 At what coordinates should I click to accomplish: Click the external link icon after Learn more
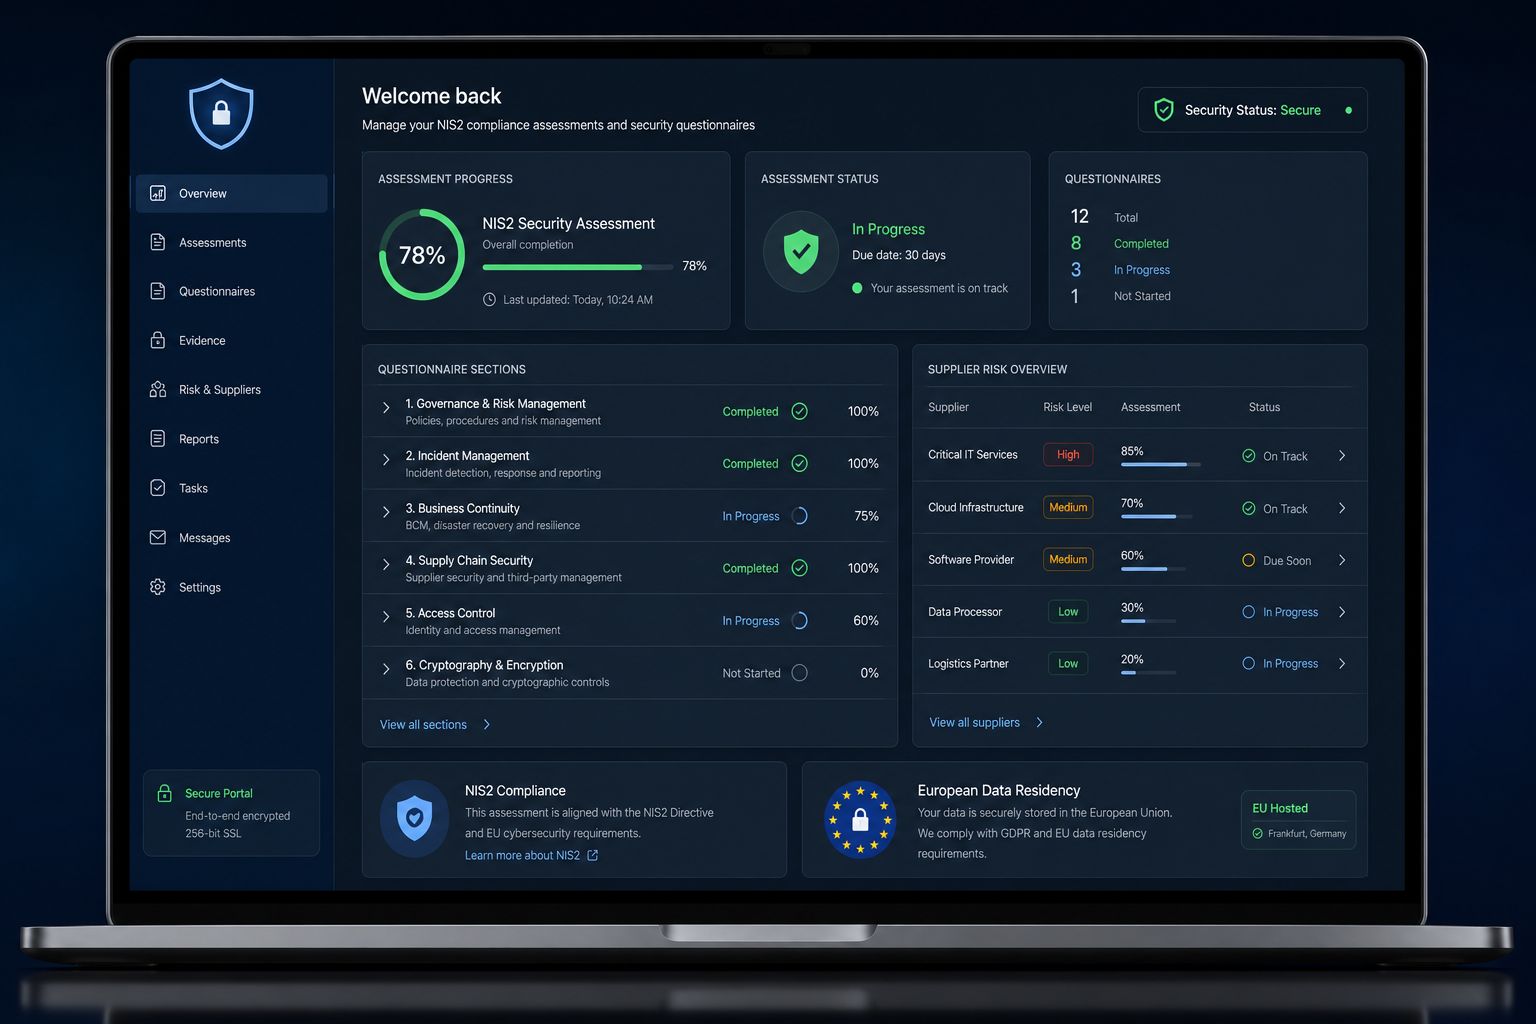tap(592, 855)
